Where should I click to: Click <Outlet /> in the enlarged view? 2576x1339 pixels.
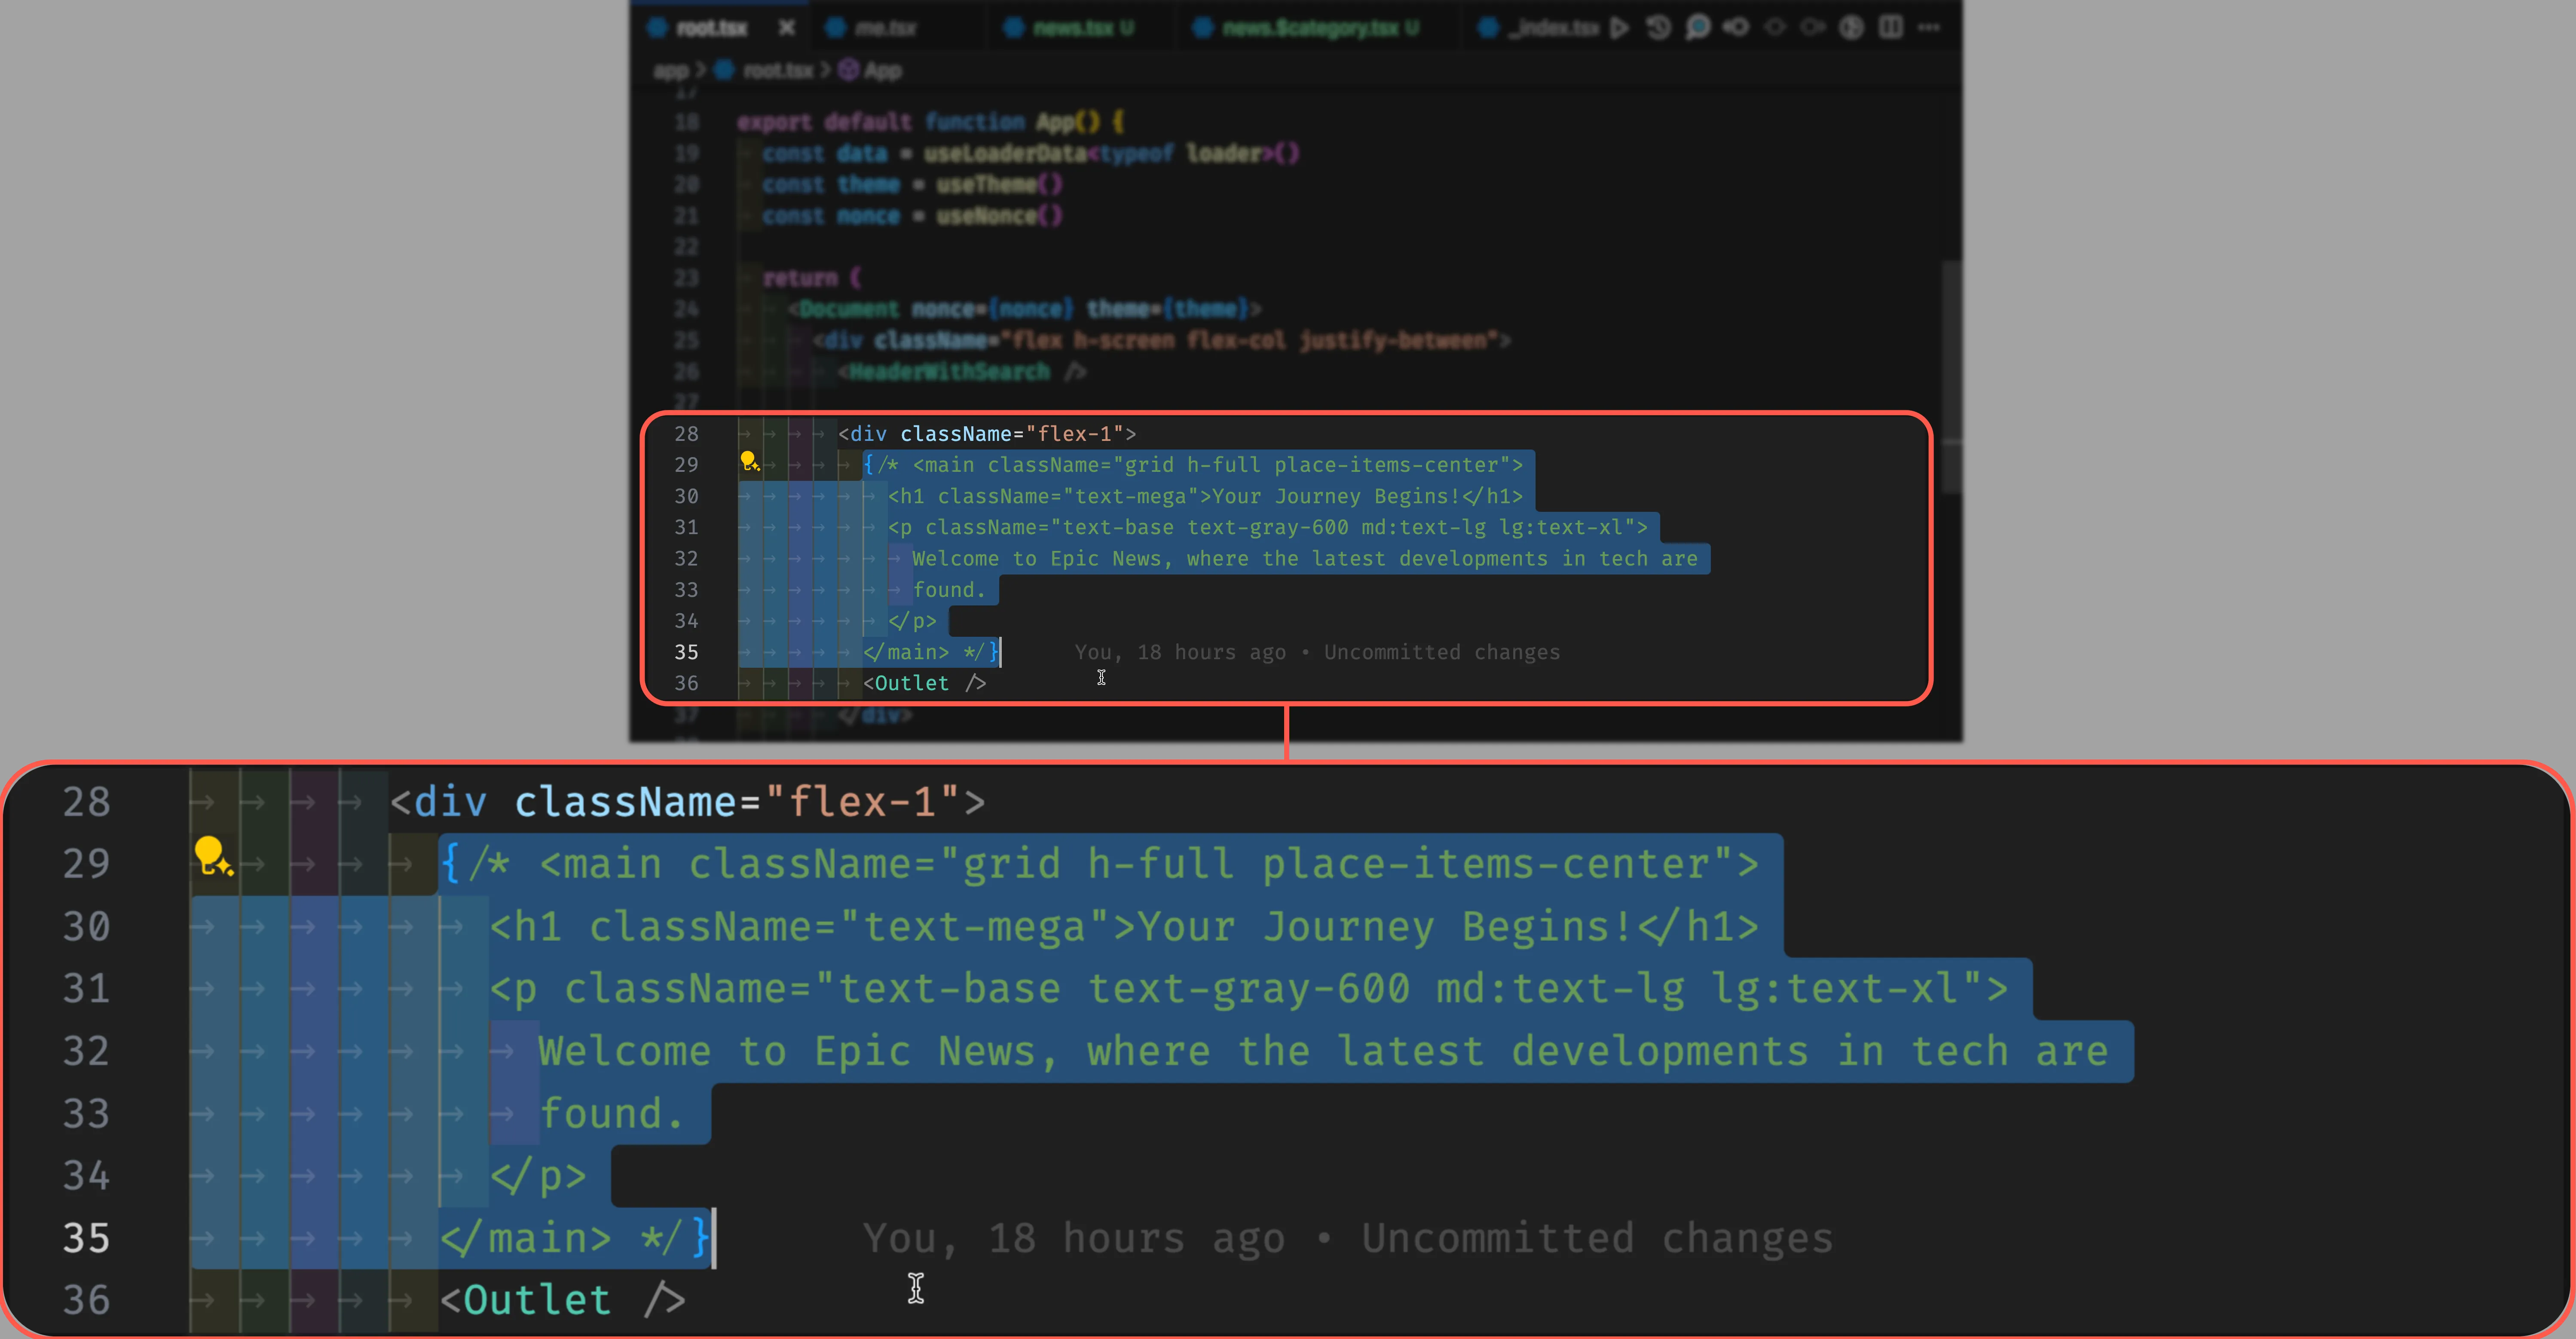click(563, 1300)
